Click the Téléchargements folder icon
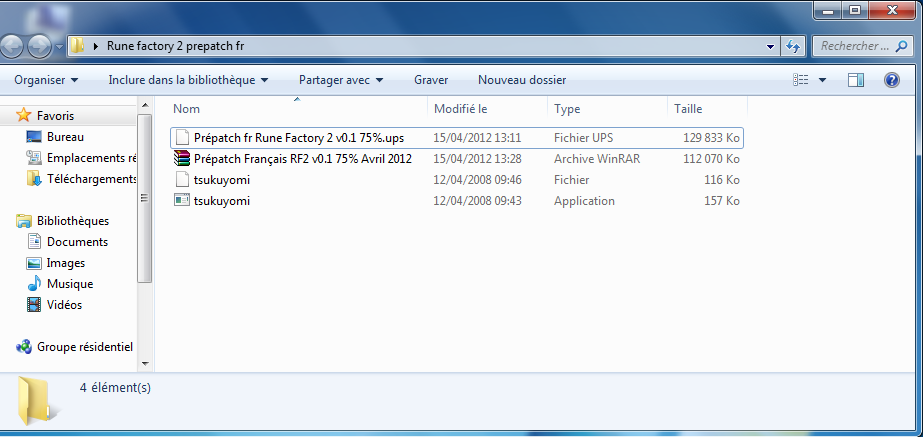The width and height of the screenshot is (923, 437). pyautogui.click(x=34, y=178)
